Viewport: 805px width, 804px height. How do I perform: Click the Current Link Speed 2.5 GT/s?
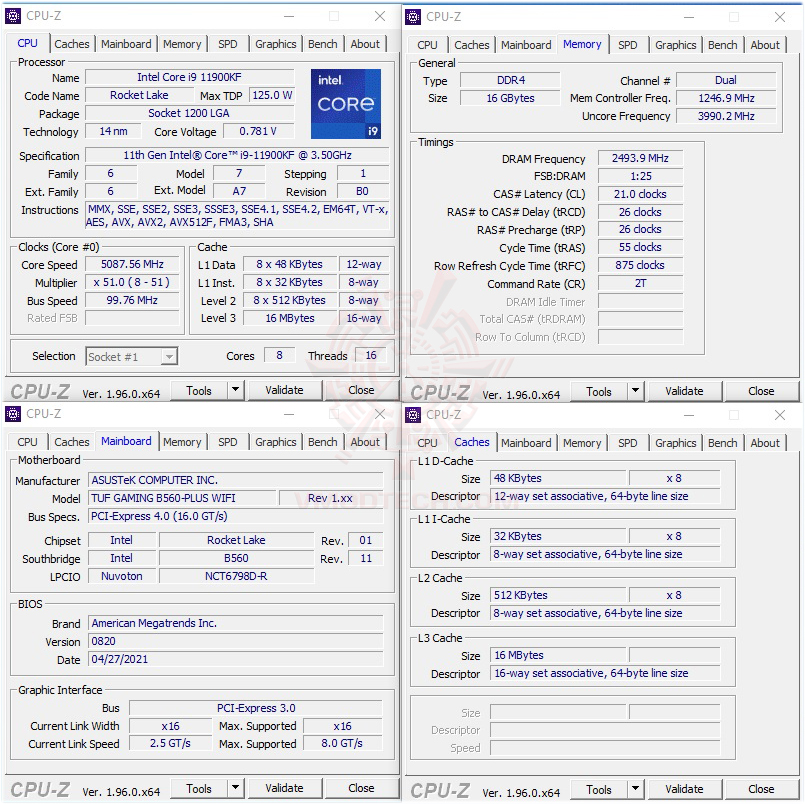(x=170, y=743)
